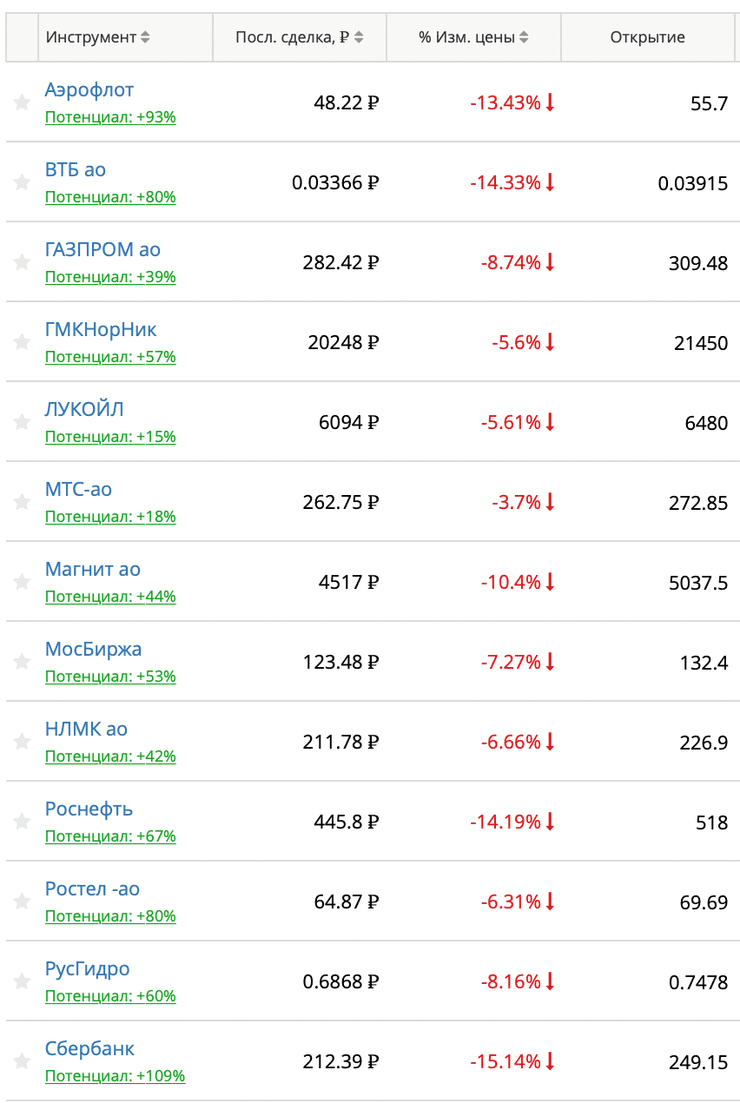Sort by % Изм. цены column
This screenshot has width=740, height=1103.
pyautogui.click(x=473, y=38)
